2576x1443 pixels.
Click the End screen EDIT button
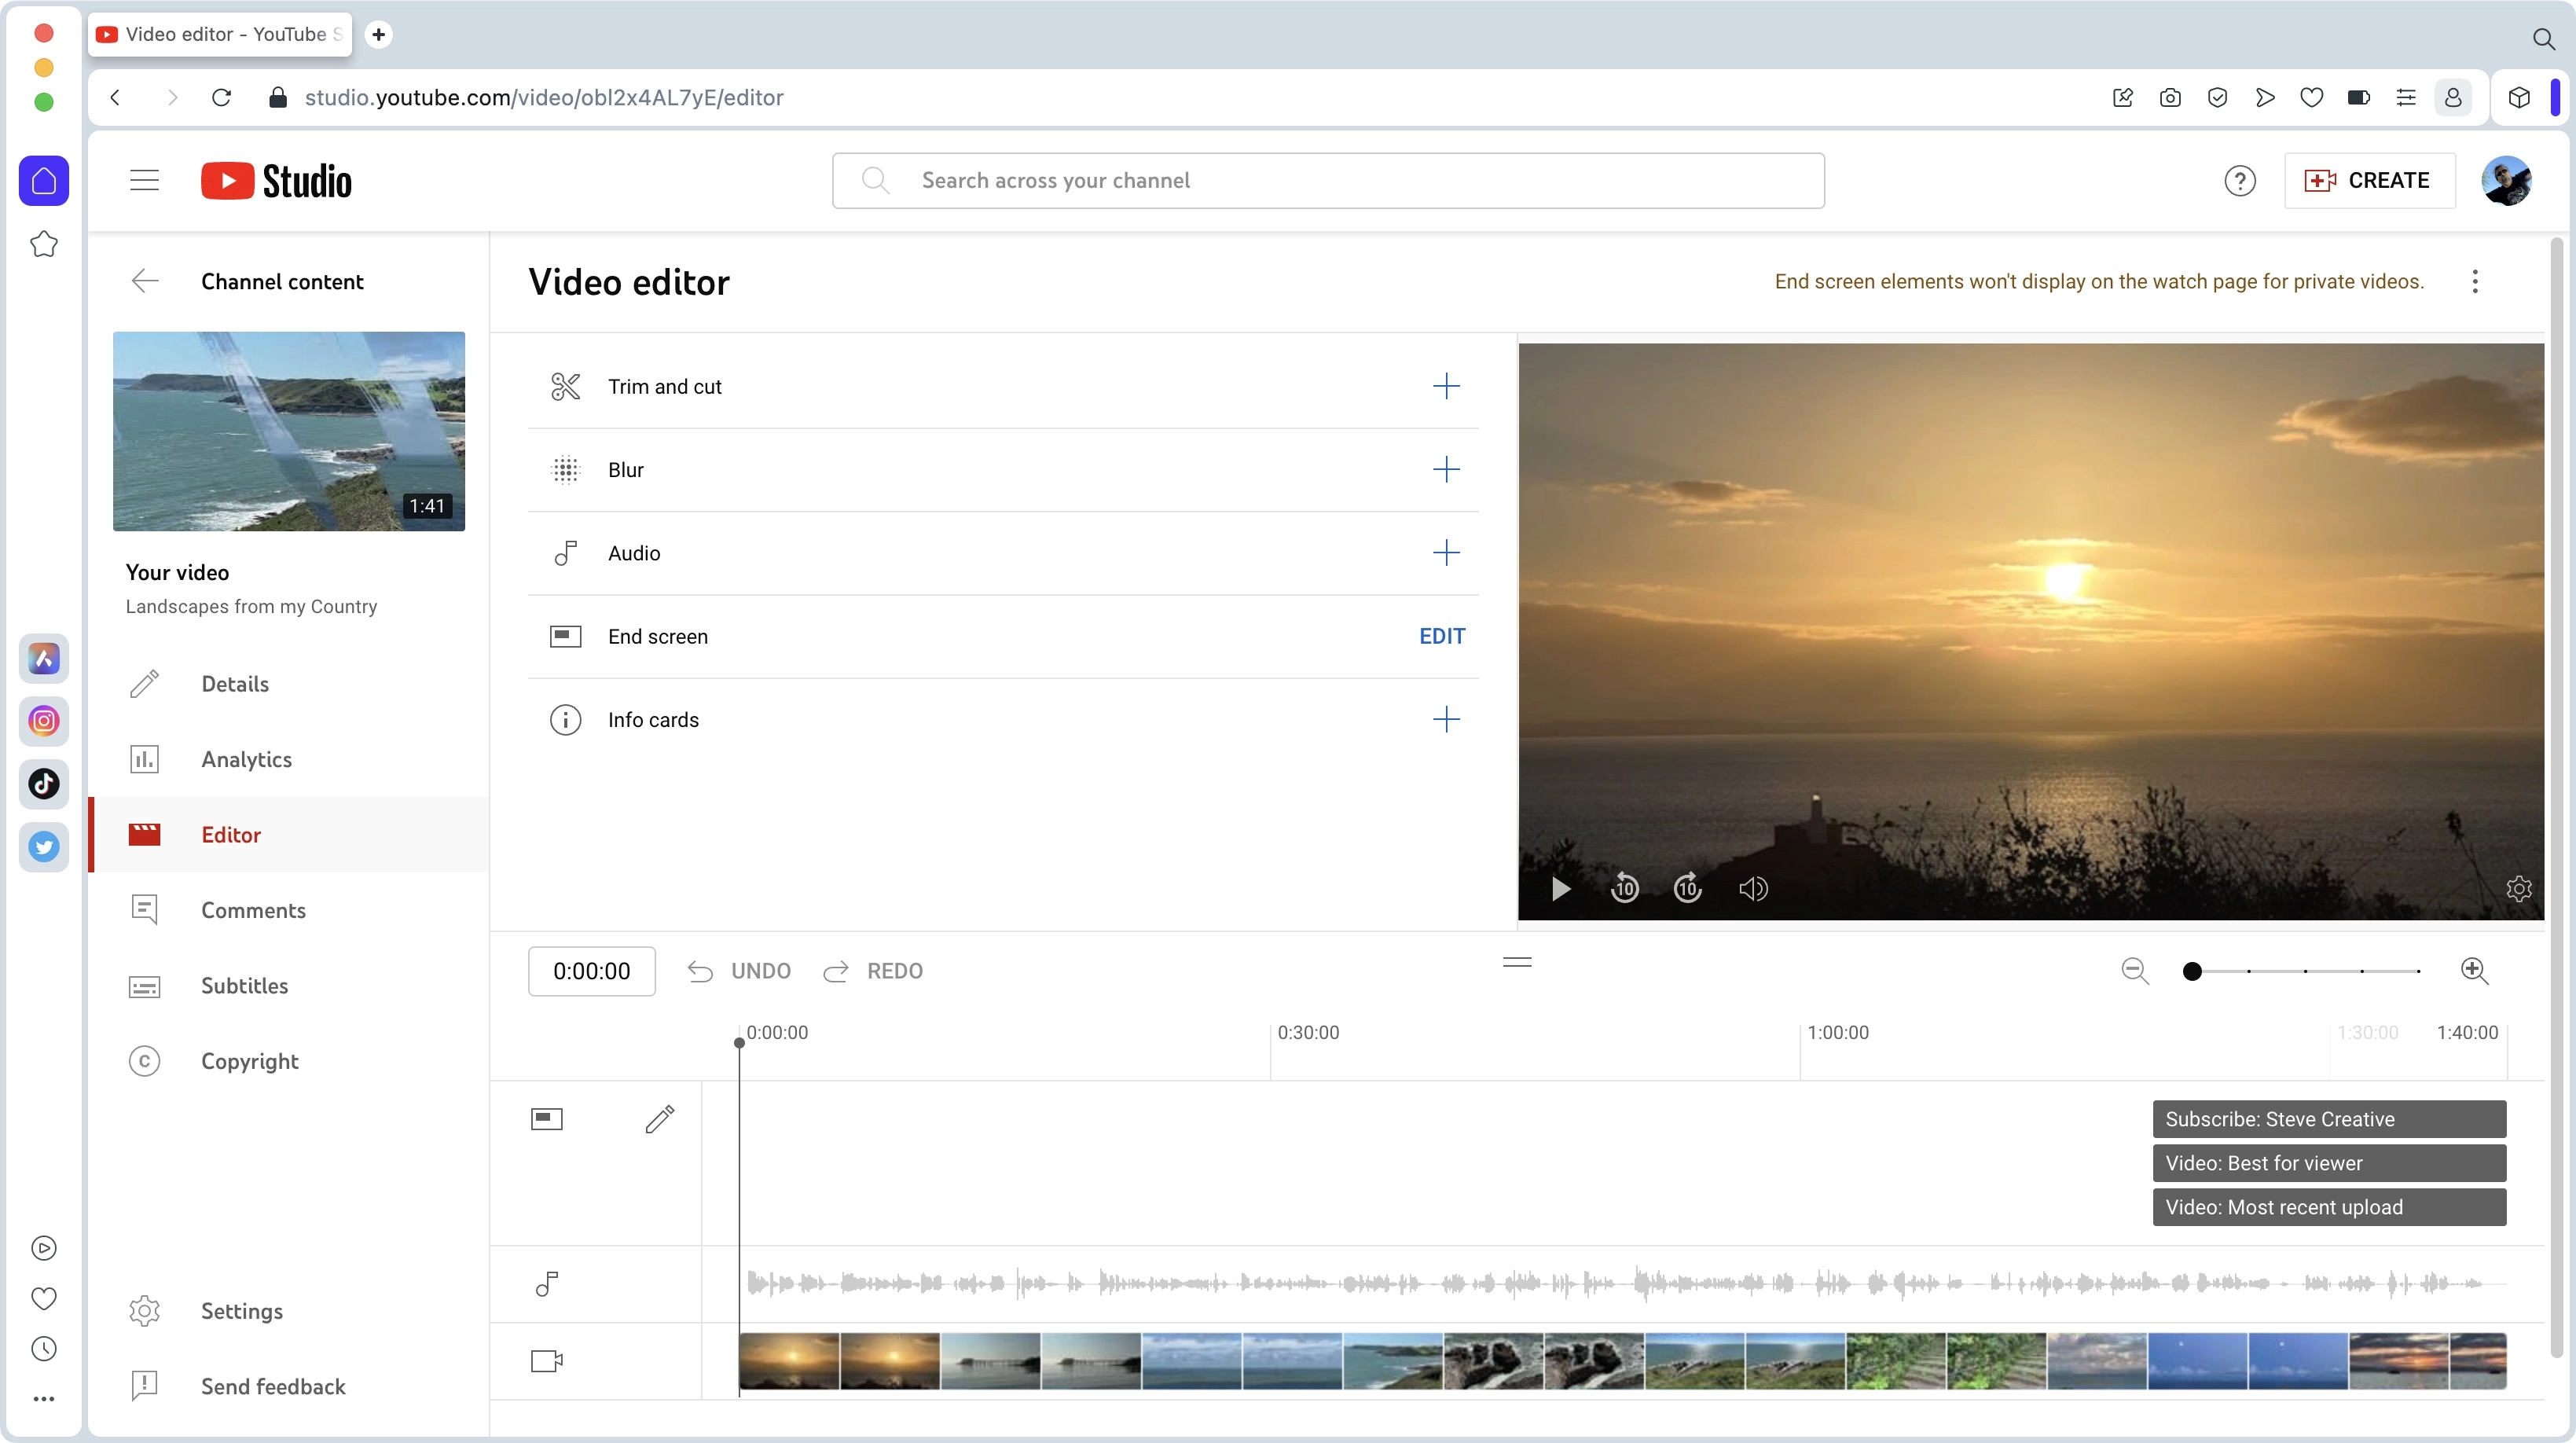(1441, 636)
